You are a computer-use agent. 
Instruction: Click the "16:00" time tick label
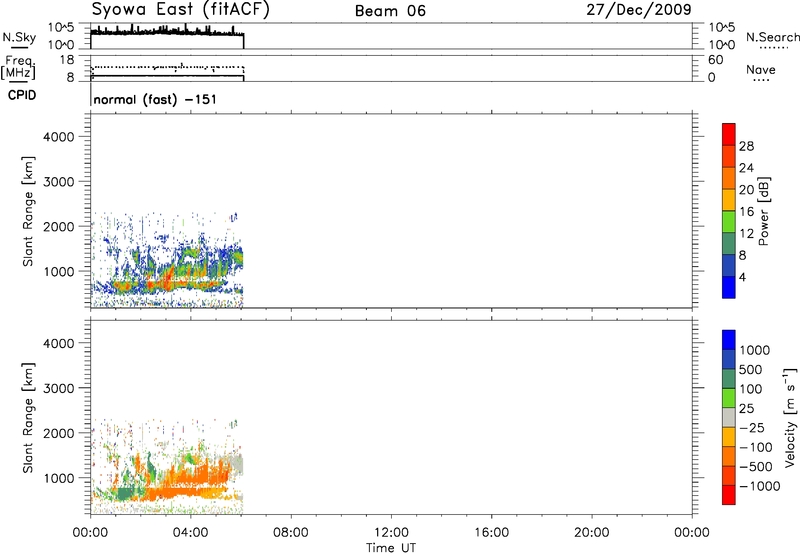[x=491, y=533]
